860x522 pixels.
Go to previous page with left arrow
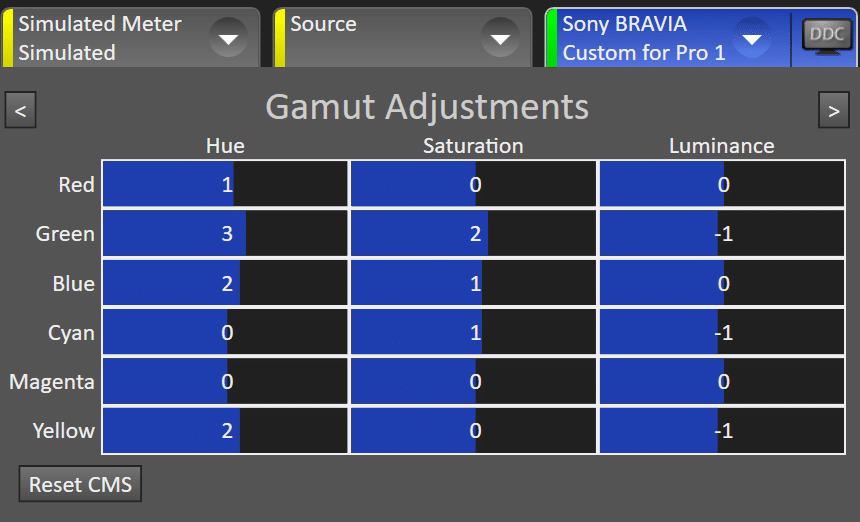pos(20,110)
